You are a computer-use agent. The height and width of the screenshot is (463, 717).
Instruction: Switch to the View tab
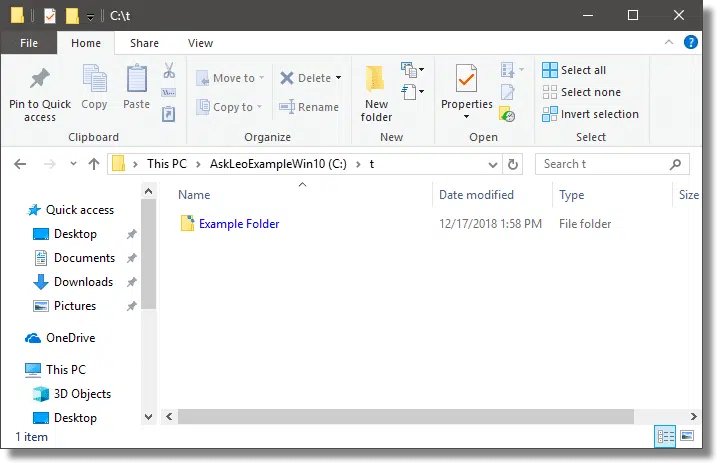[x=200, y=43]
